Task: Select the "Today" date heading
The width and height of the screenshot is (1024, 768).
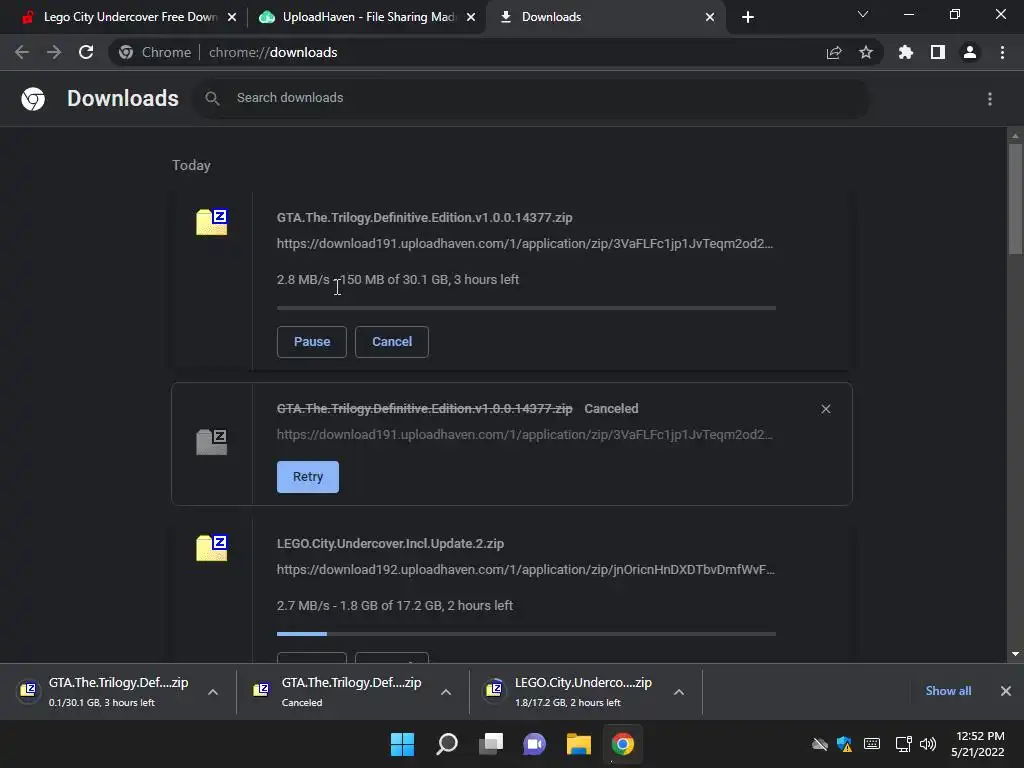Action: (191, 165)
